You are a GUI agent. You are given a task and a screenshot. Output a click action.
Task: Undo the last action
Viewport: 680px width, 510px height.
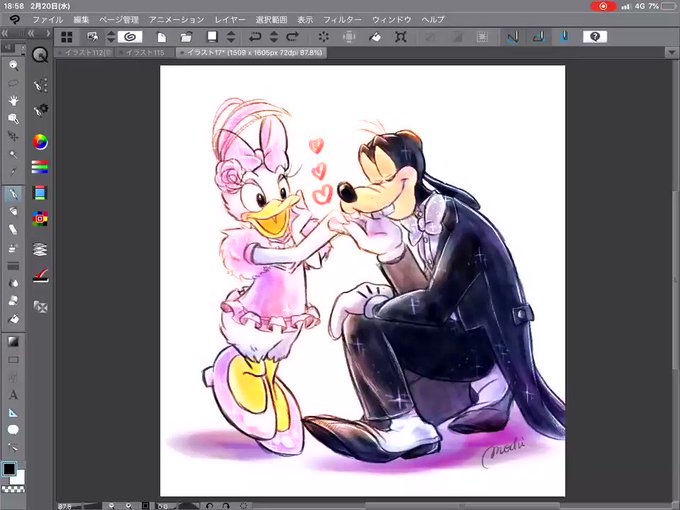point(255,37)
